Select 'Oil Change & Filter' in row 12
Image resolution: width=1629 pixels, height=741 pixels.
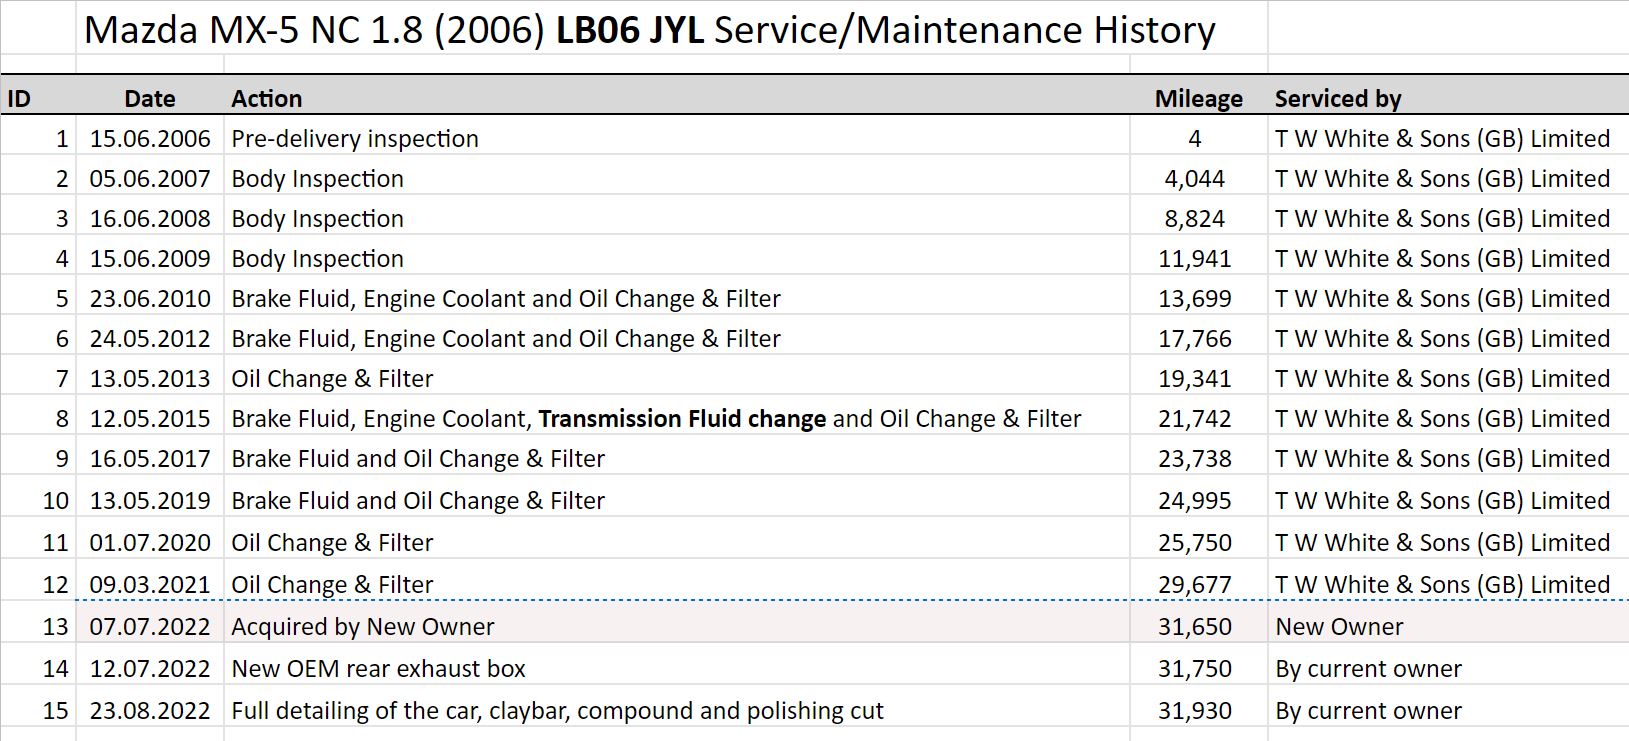tap(677, 584)
